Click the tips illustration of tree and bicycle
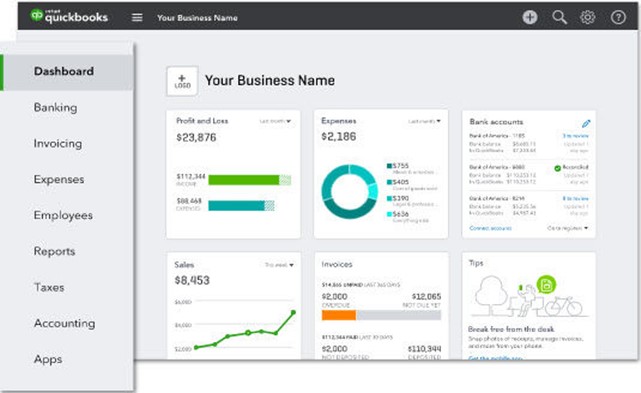 (x=529, y=296)
